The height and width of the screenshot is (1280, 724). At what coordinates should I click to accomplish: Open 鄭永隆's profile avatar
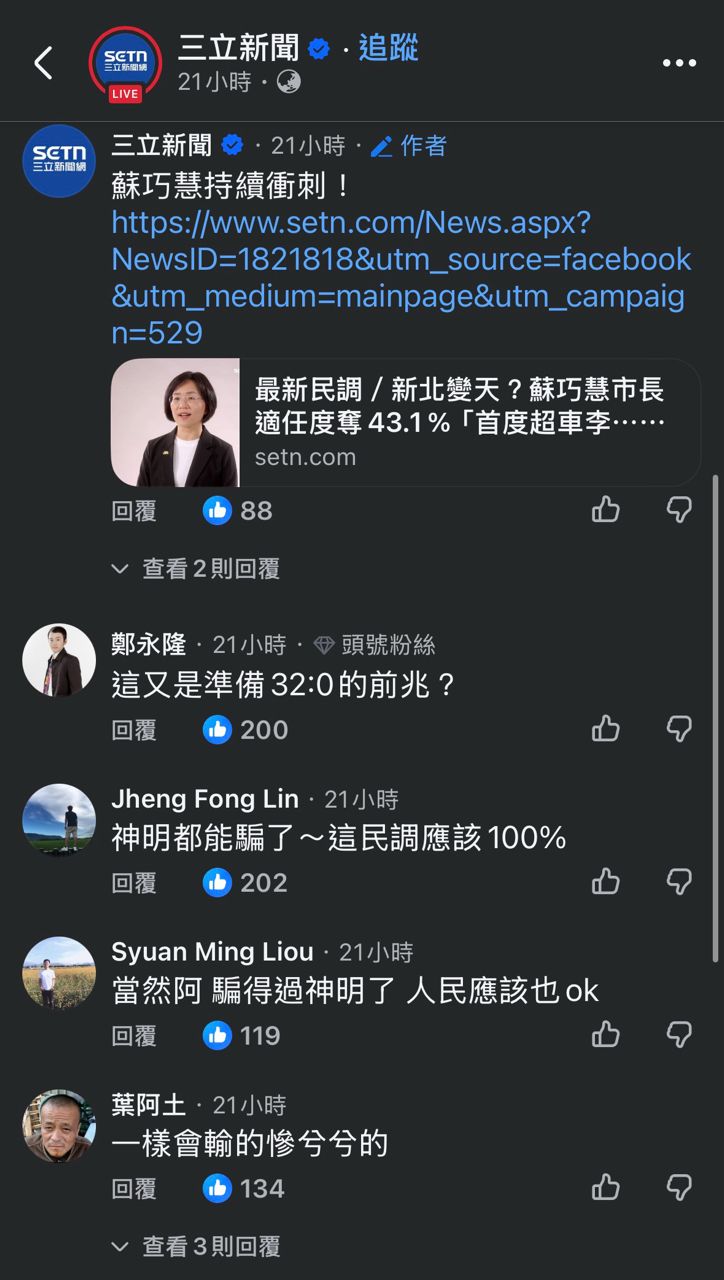pyautogui.click(x=59, y=660)
